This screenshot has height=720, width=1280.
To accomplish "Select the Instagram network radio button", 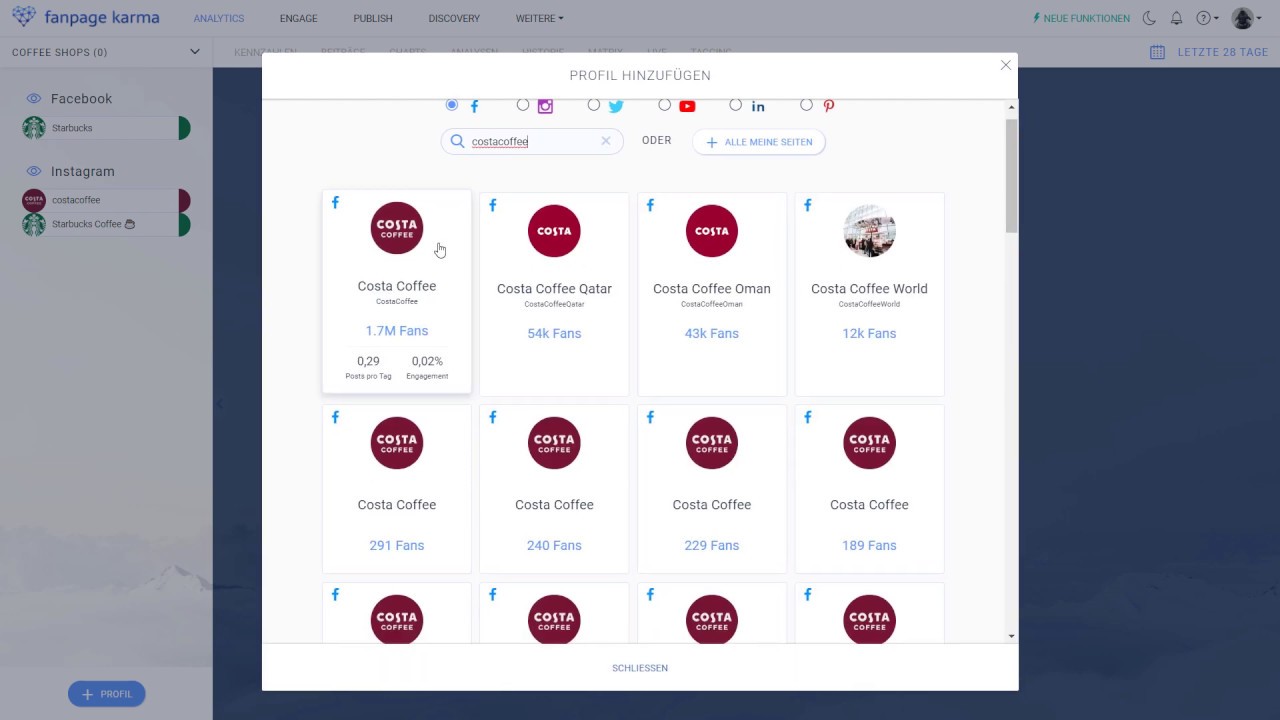I will pos(523,105).
